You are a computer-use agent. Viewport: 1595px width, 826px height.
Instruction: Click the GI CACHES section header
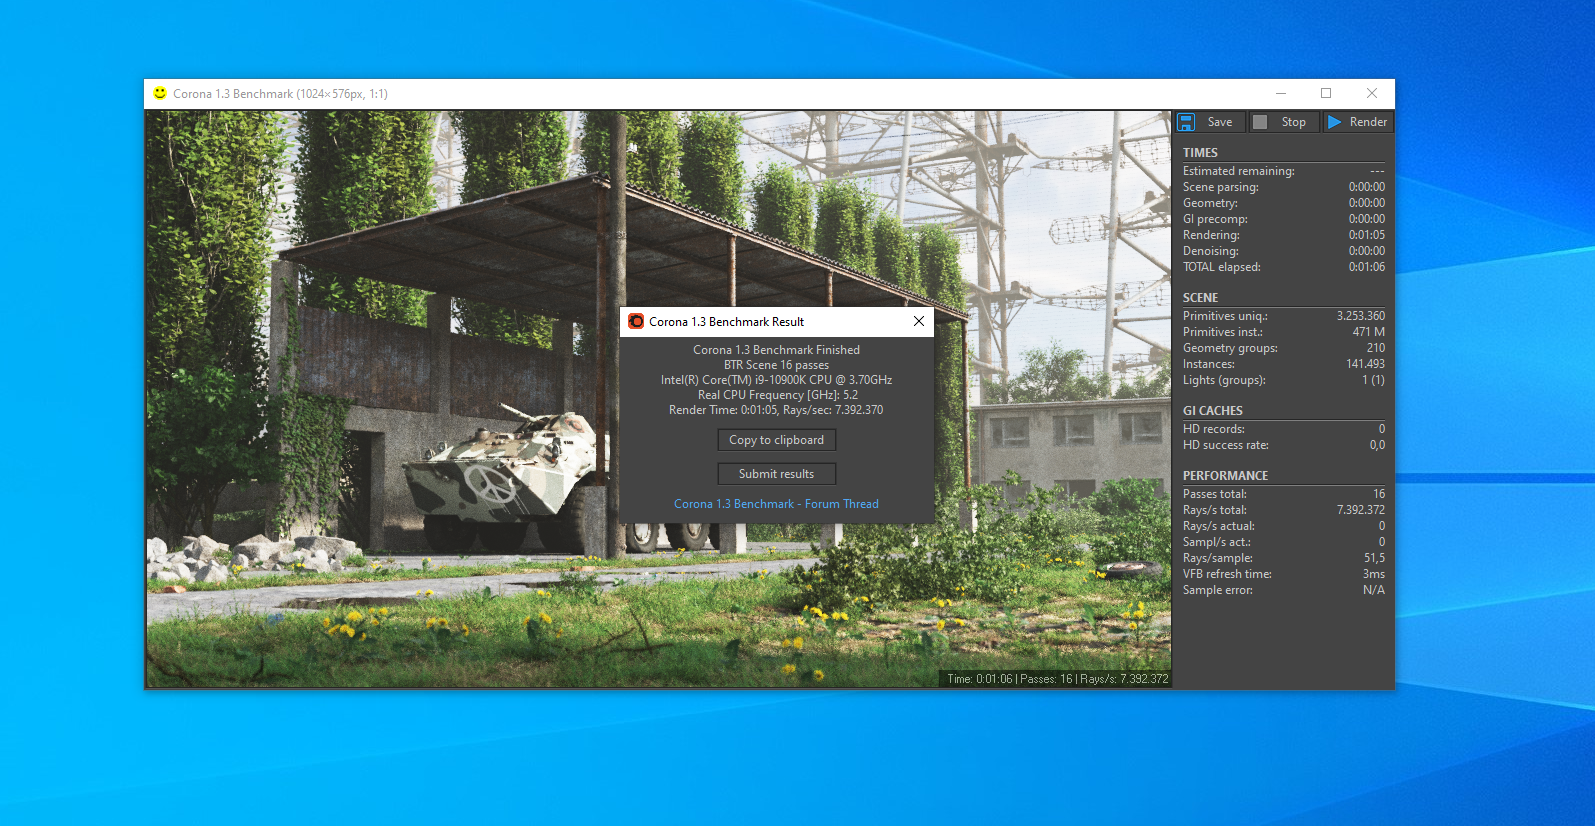1212,411
